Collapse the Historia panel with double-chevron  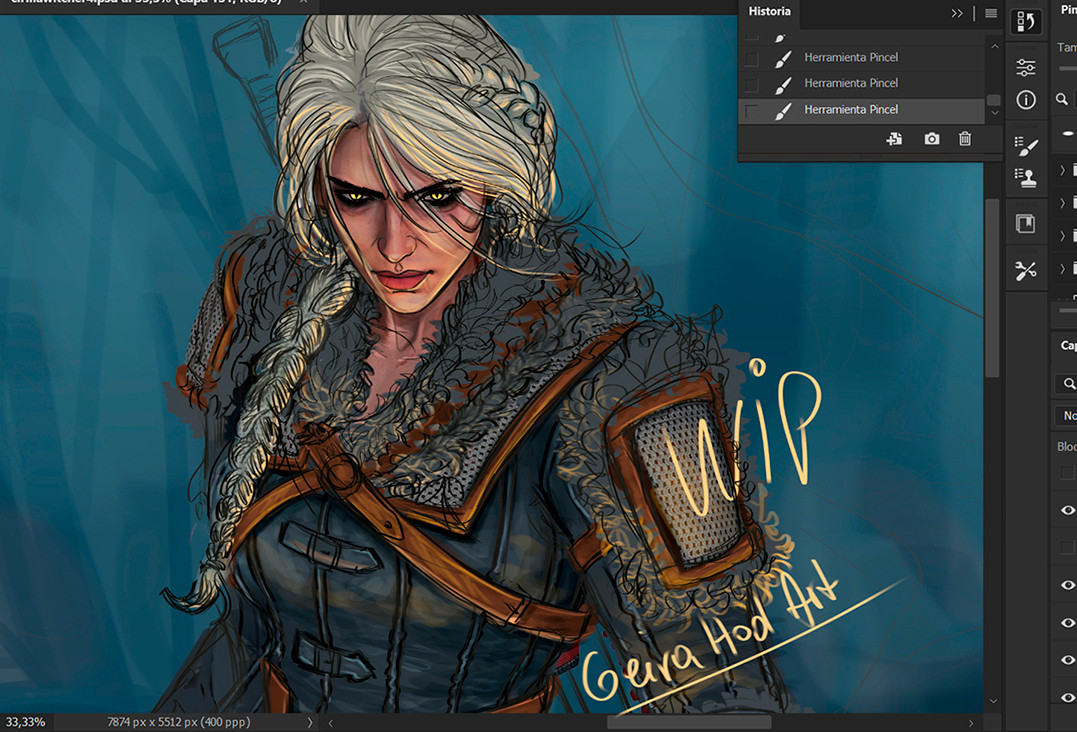pos(957,13)
